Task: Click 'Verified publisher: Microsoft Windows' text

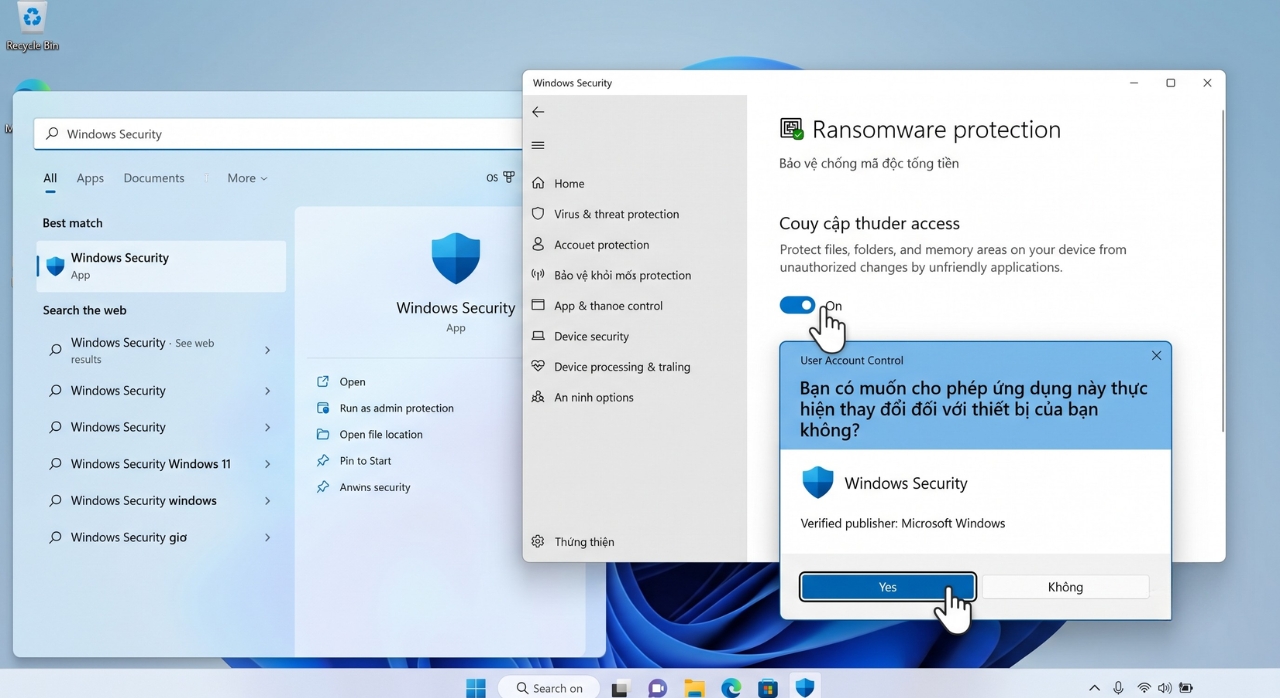Action: tap(903, 523)
